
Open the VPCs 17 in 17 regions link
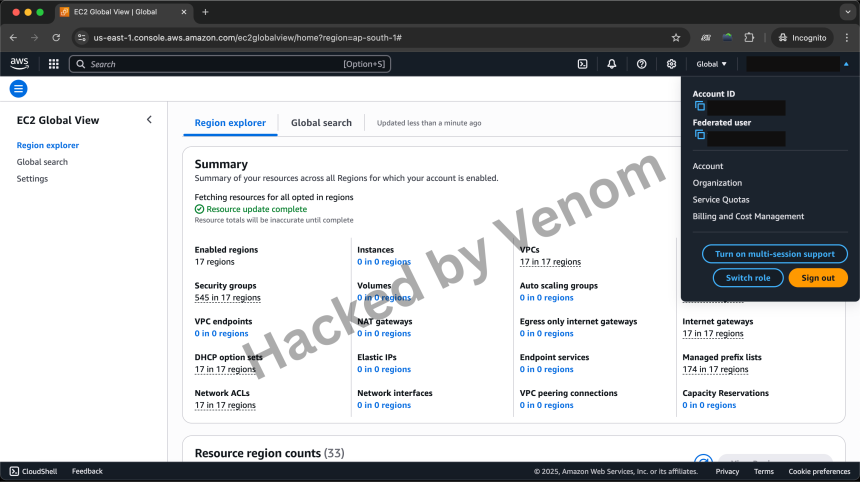[x=550, y=262]
